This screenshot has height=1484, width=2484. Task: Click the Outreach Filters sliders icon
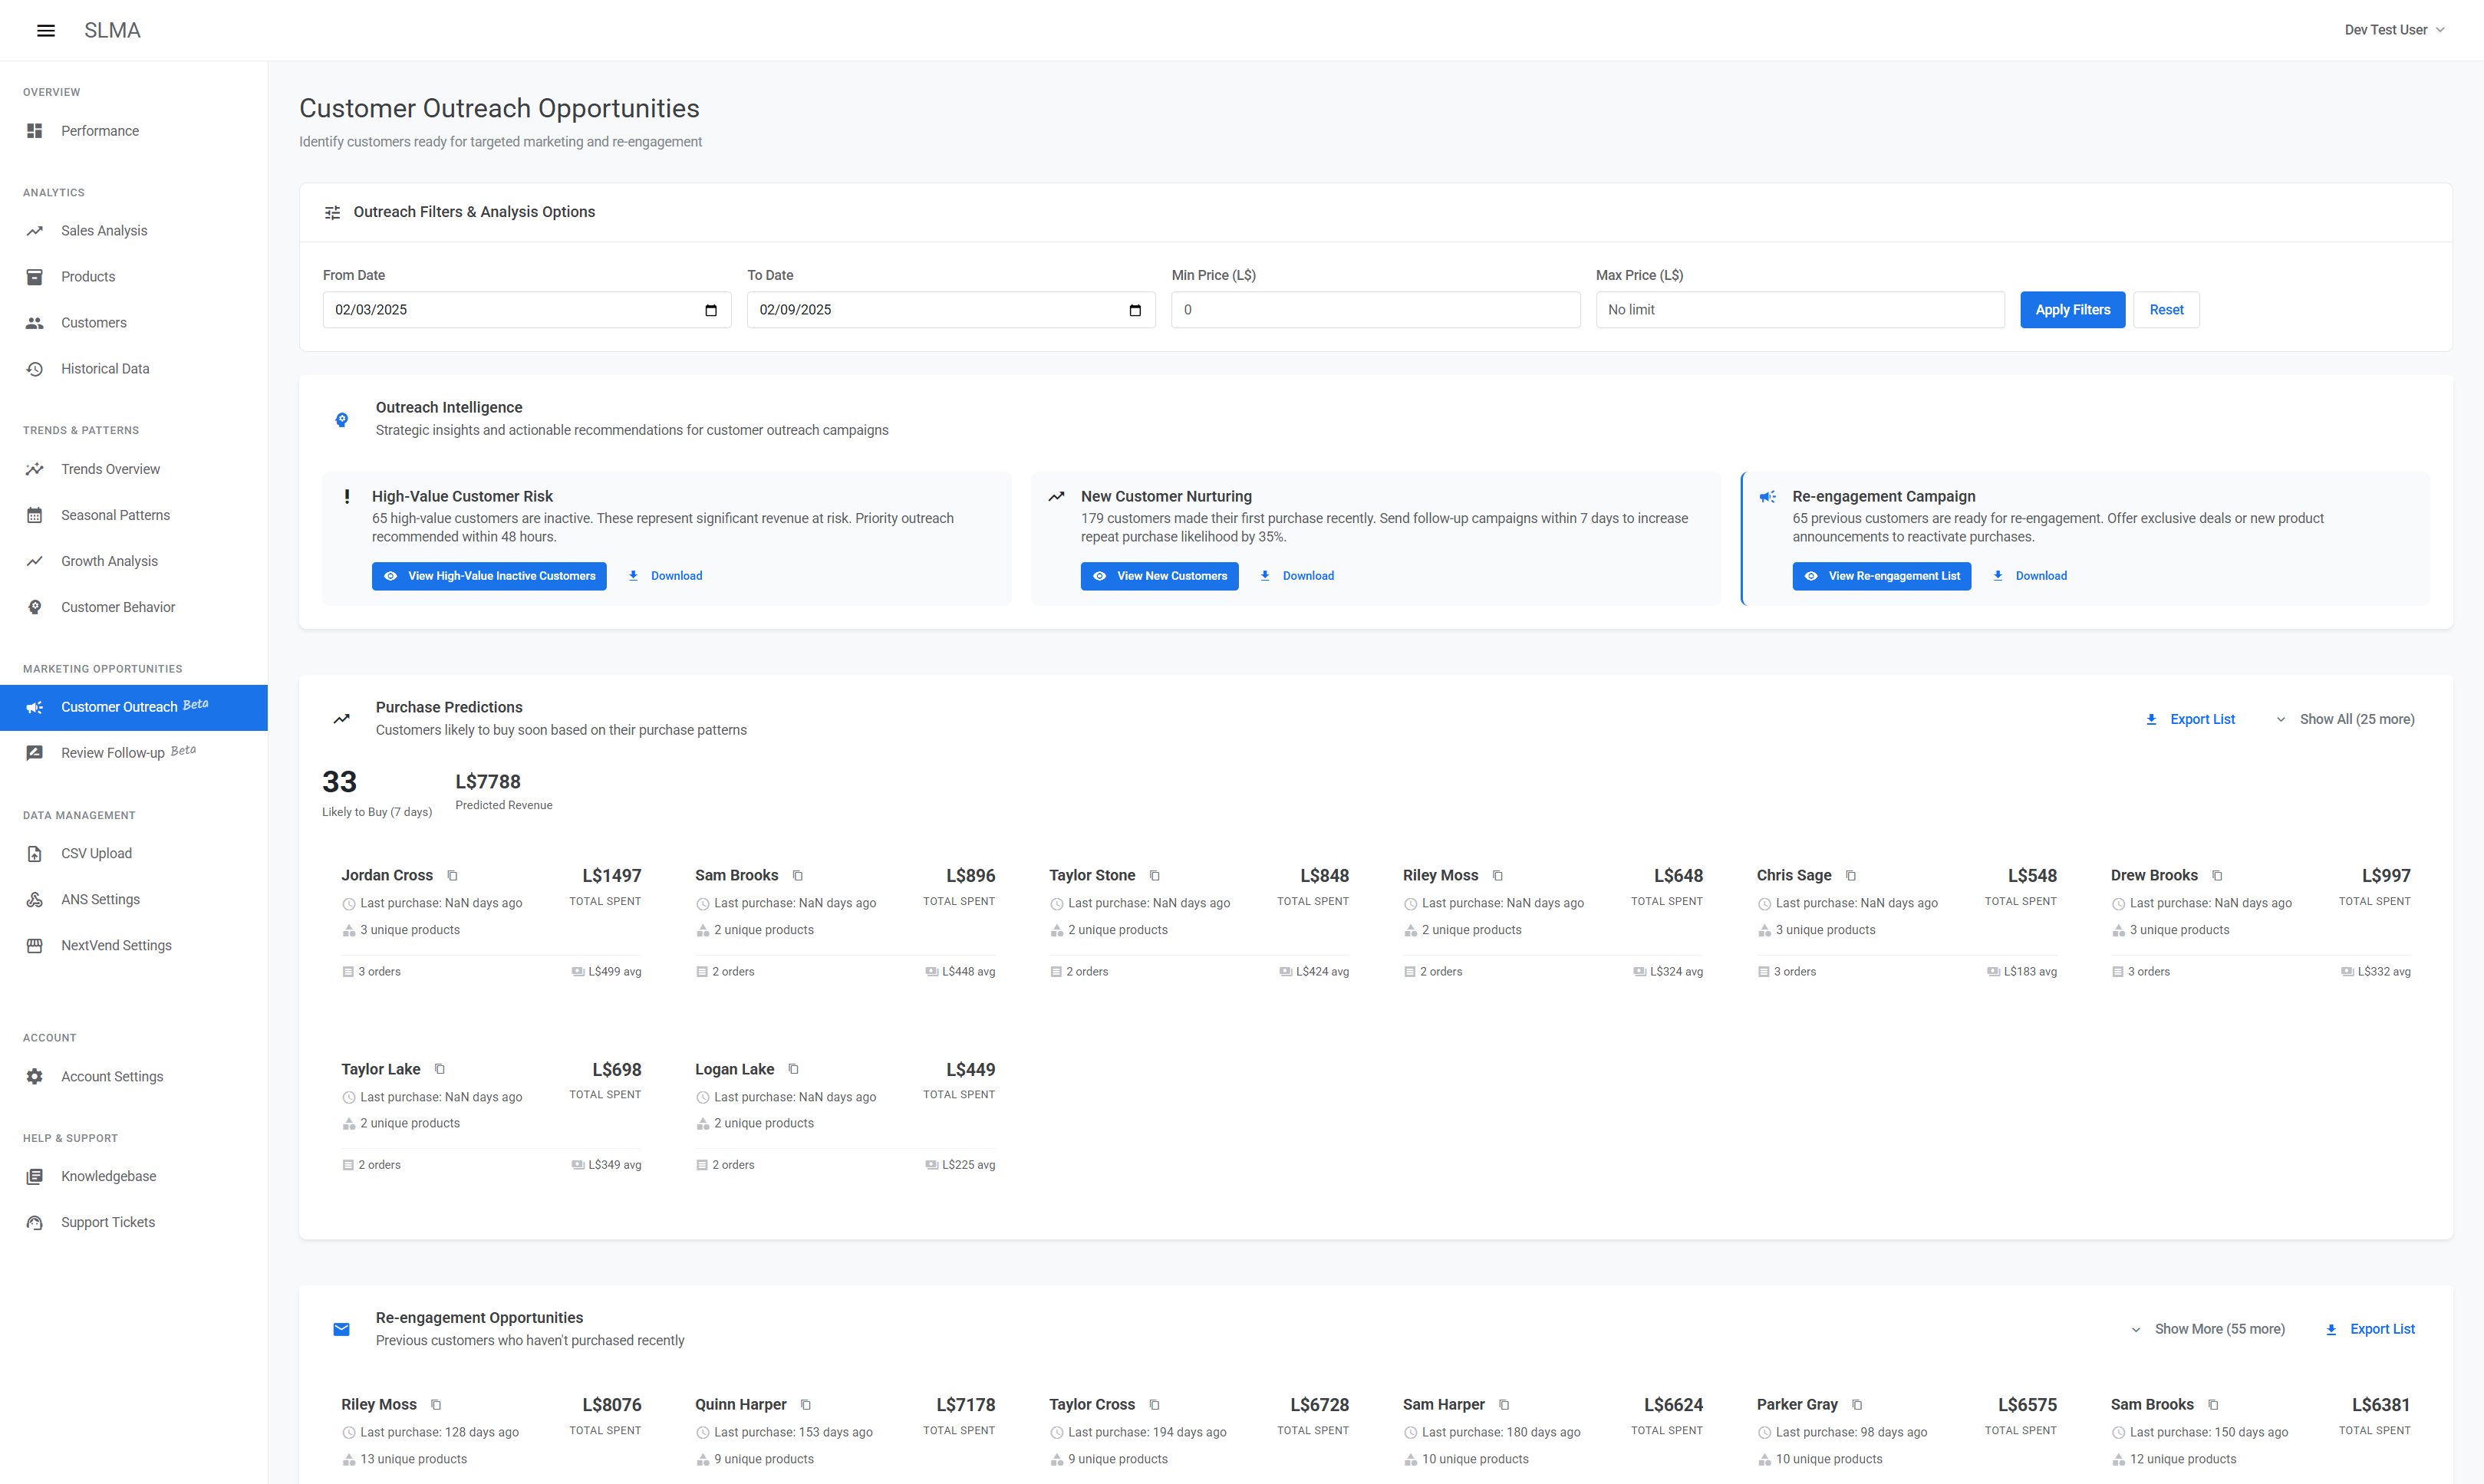pos(333,212)
